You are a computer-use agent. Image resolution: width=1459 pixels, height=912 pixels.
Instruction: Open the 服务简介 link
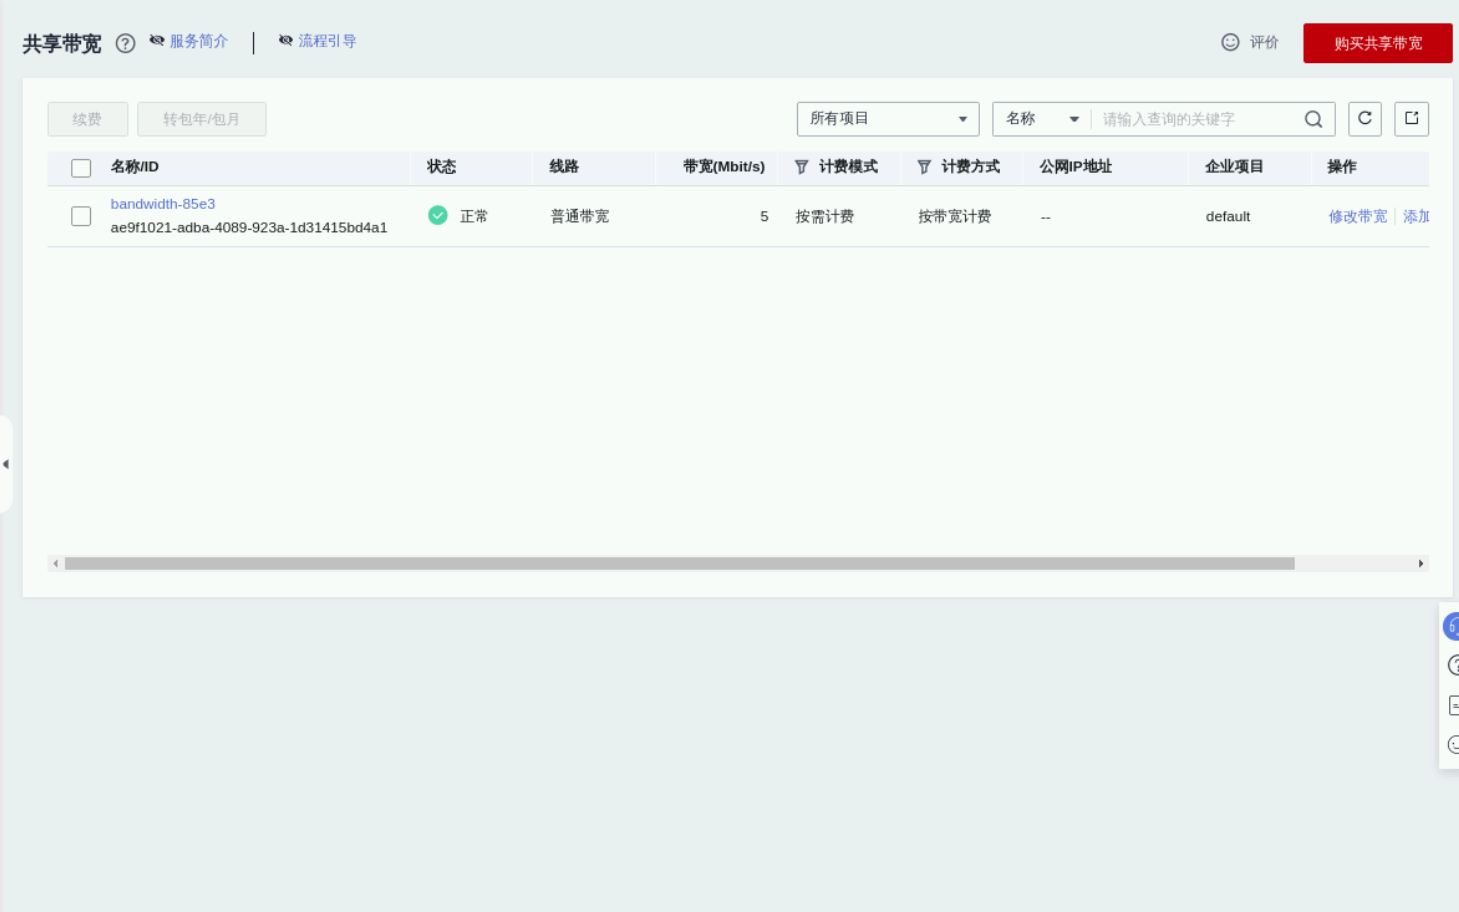[198, 41]
